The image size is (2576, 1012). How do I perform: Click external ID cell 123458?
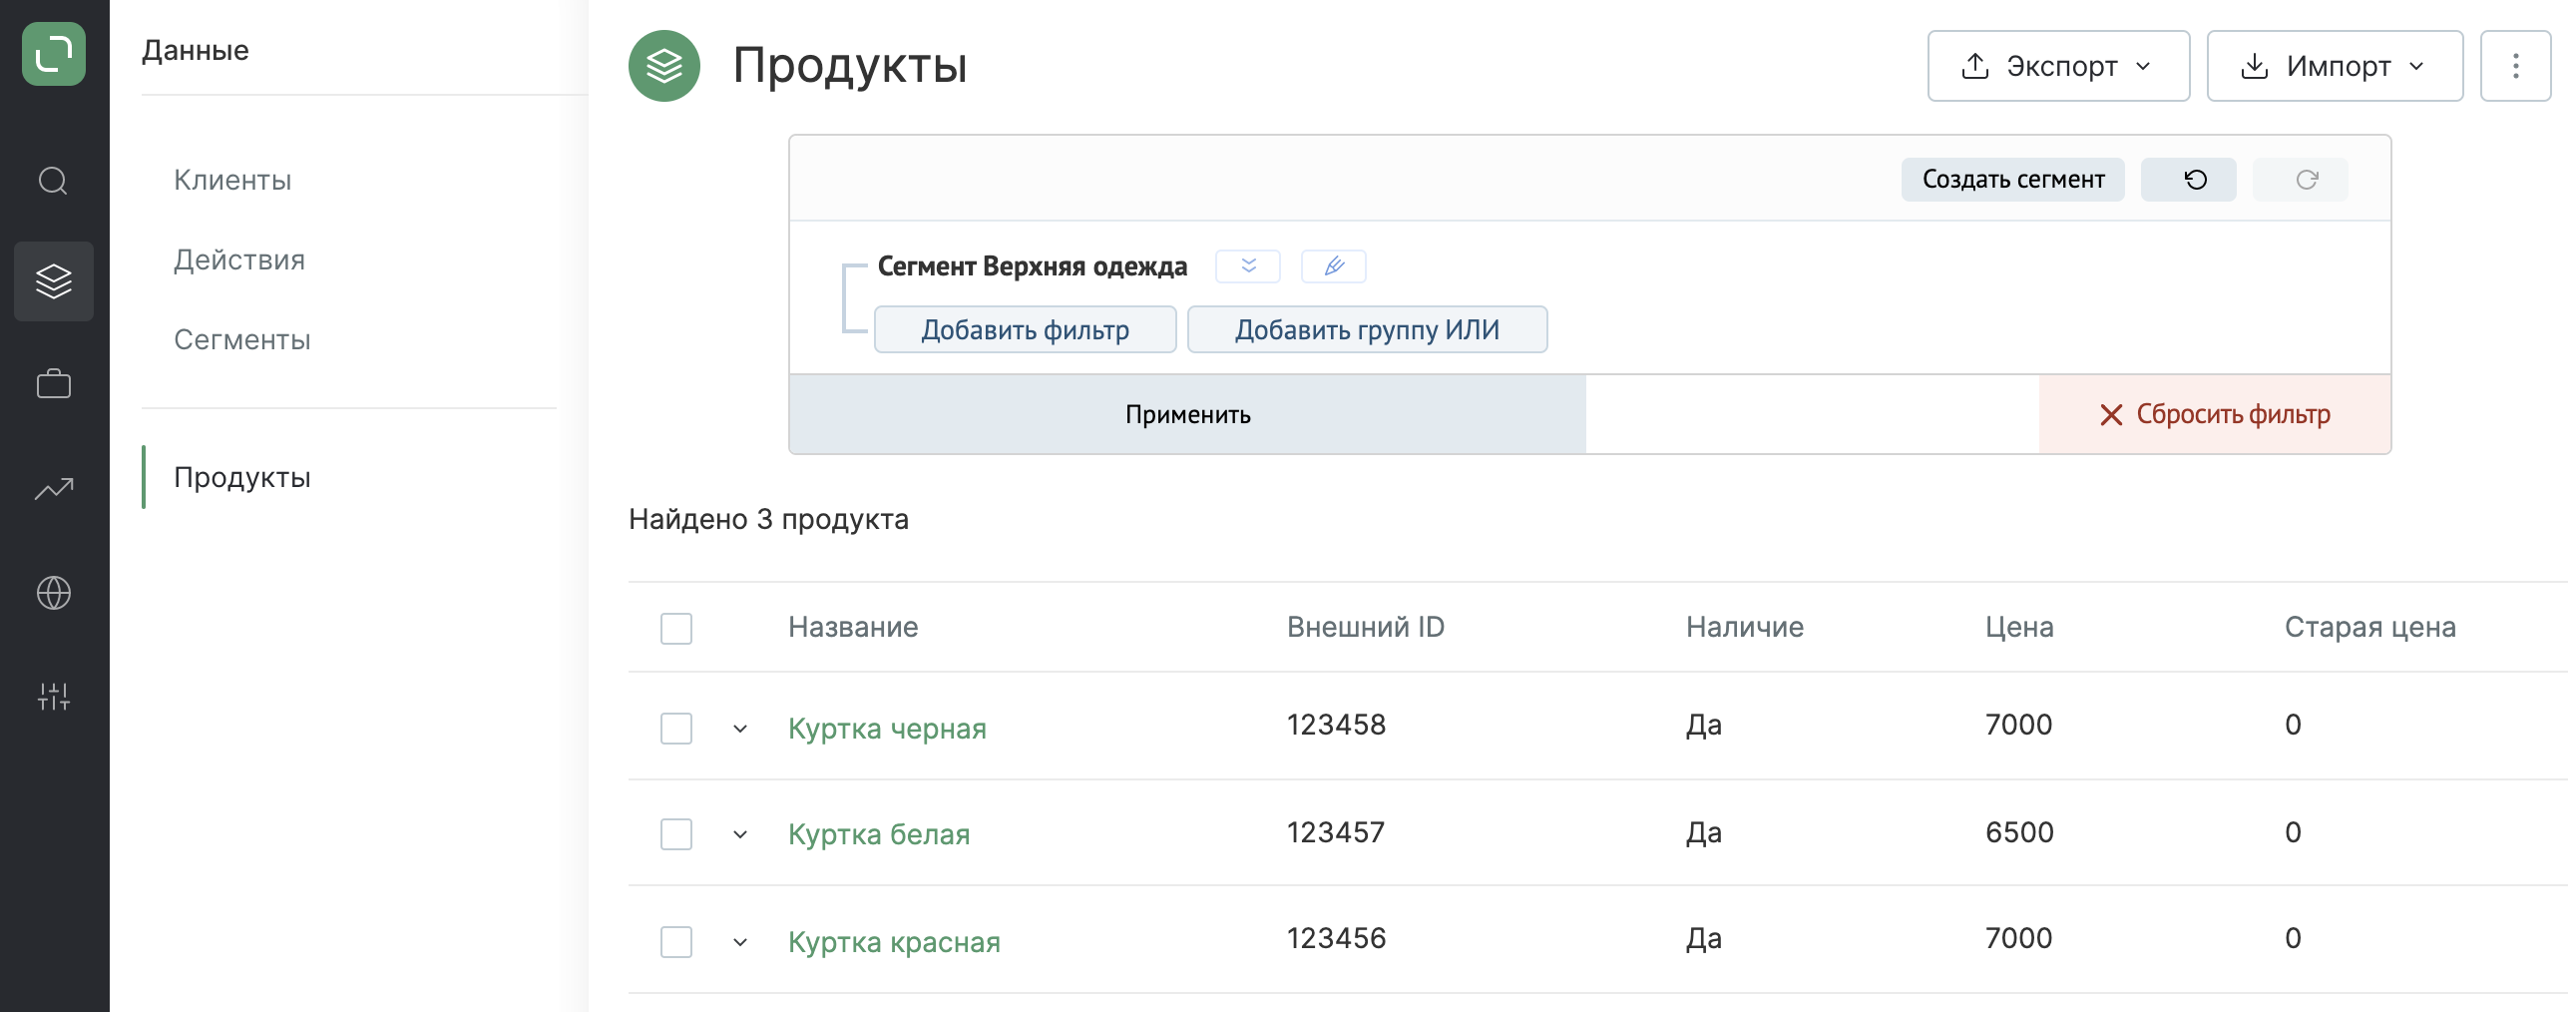tap(1336, 724)
